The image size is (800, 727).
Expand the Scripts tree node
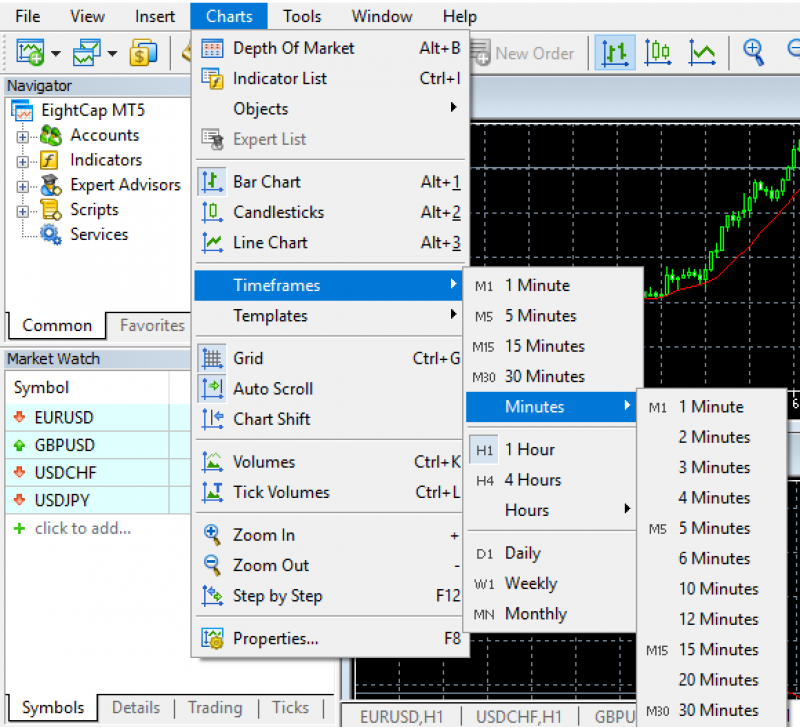tap(22, 211)
